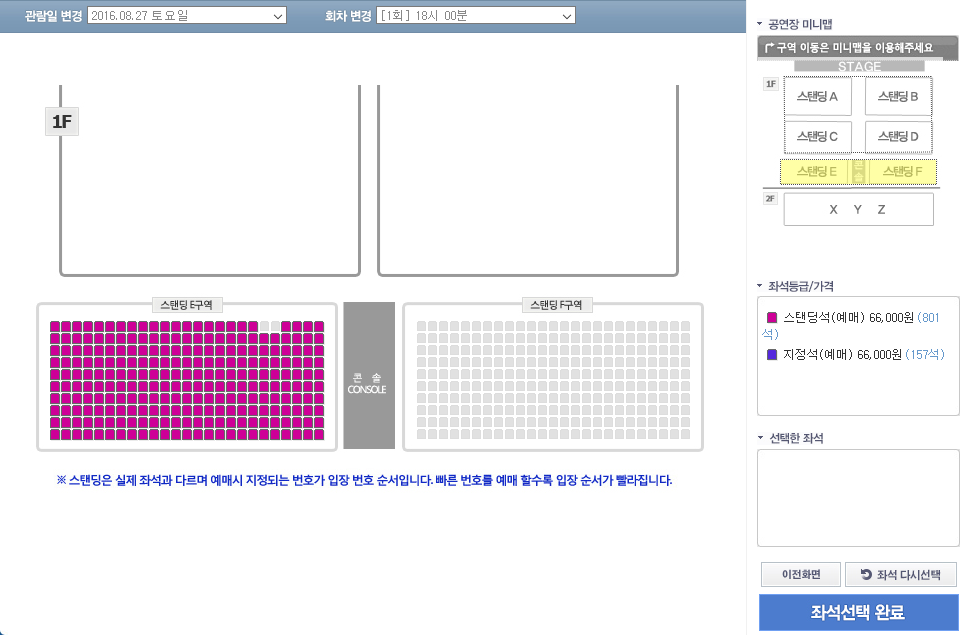Image resolution: width=970 pixels, height=635 pixels.
Task: Collapse the 좌석등급/가격 section
Action: (x=761, y=286)
